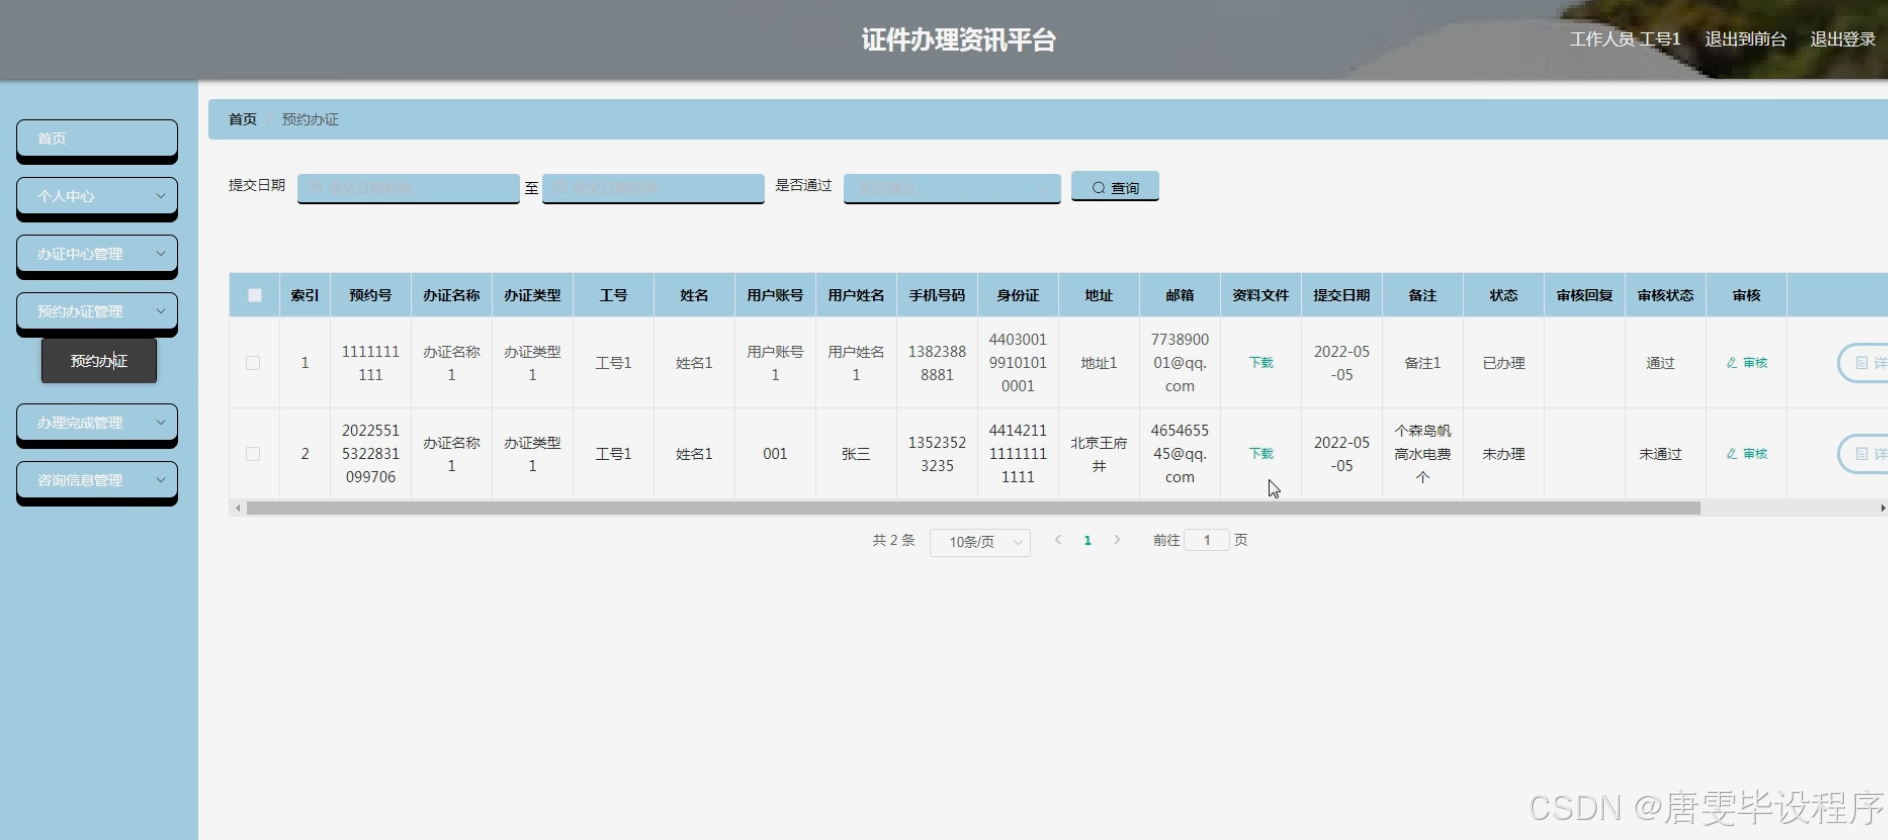The width and height of the screenshot is (1888, 840).
Task: Download the 资料文件 for row 1111111111
Action: tap(1261, 363)
